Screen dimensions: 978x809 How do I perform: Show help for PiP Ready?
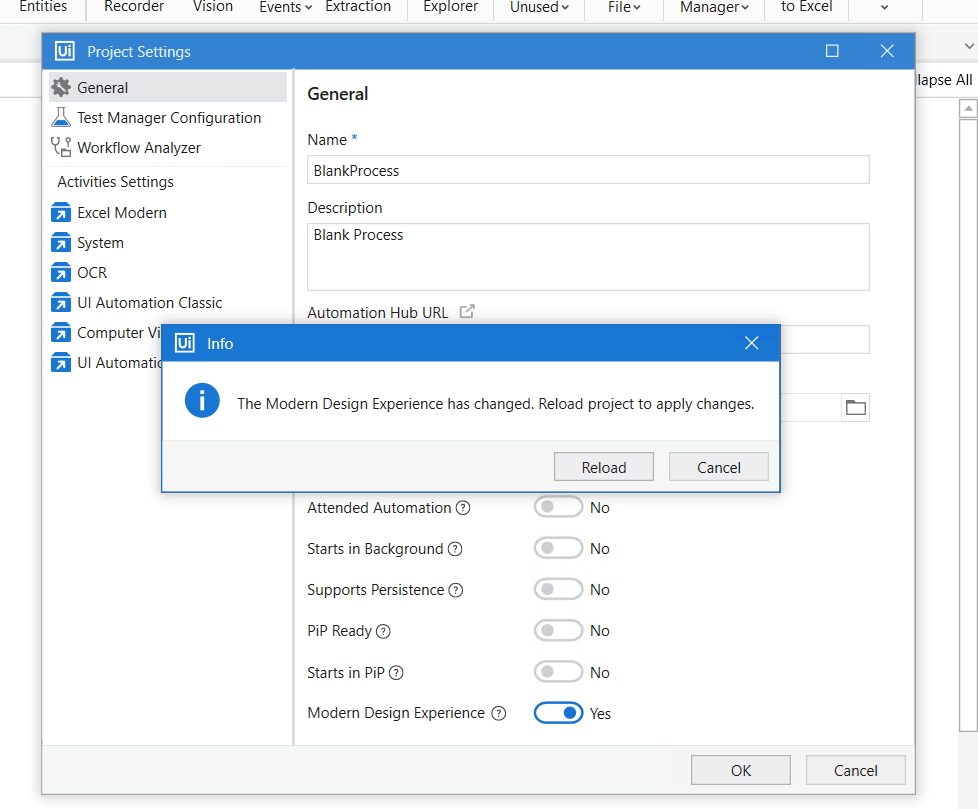click(x=383, y=631)
